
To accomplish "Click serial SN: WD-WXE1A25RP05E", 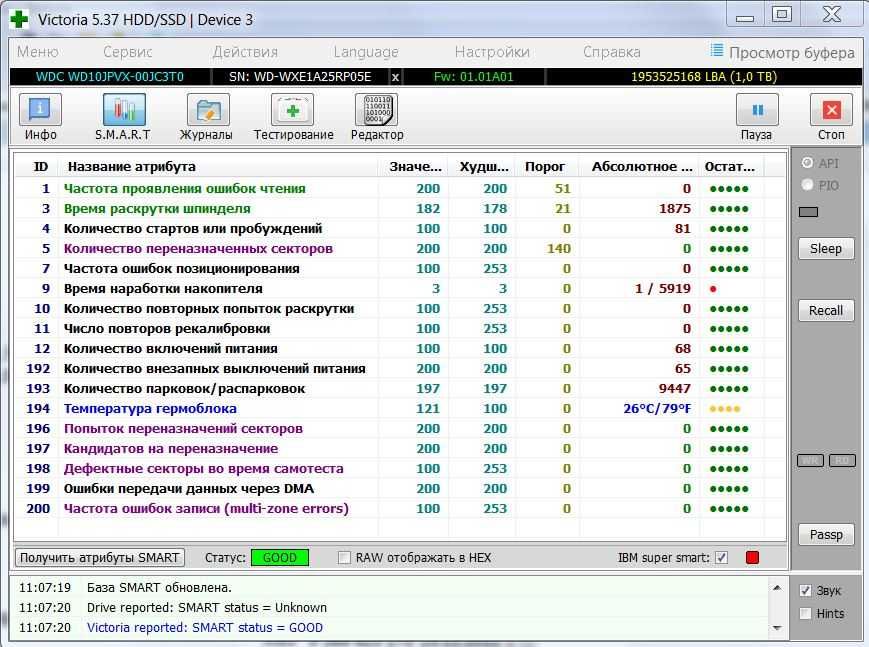I will [300, 77].
